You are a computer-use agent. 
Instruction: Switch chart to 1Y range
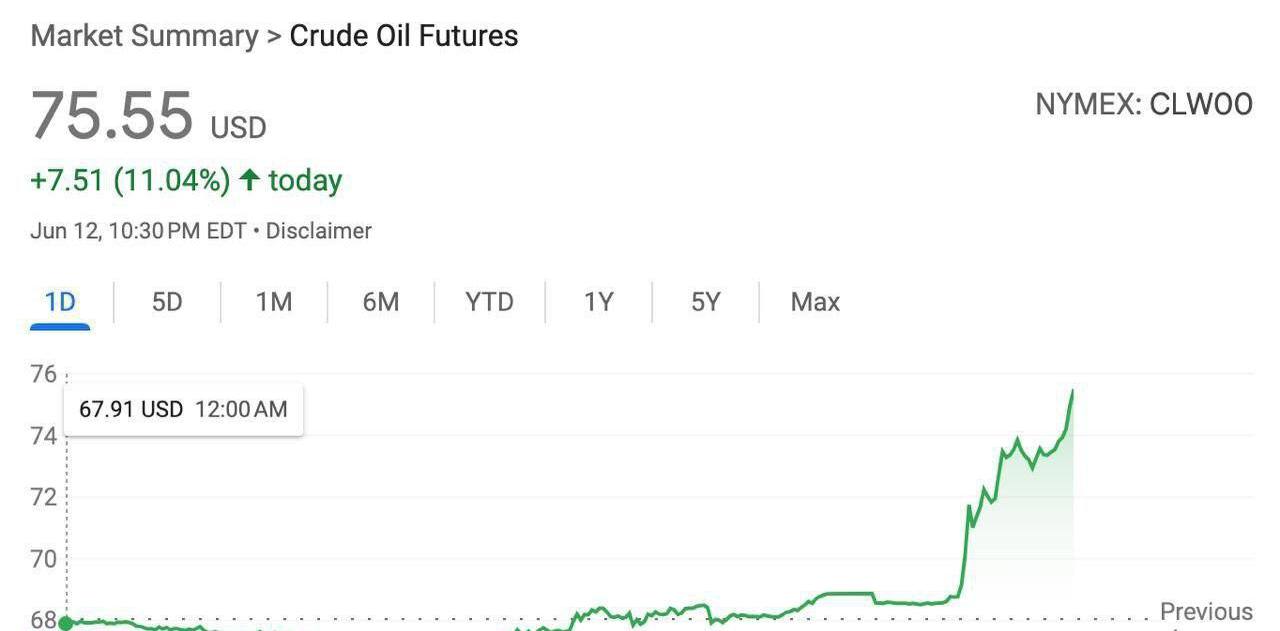point(598,302)
